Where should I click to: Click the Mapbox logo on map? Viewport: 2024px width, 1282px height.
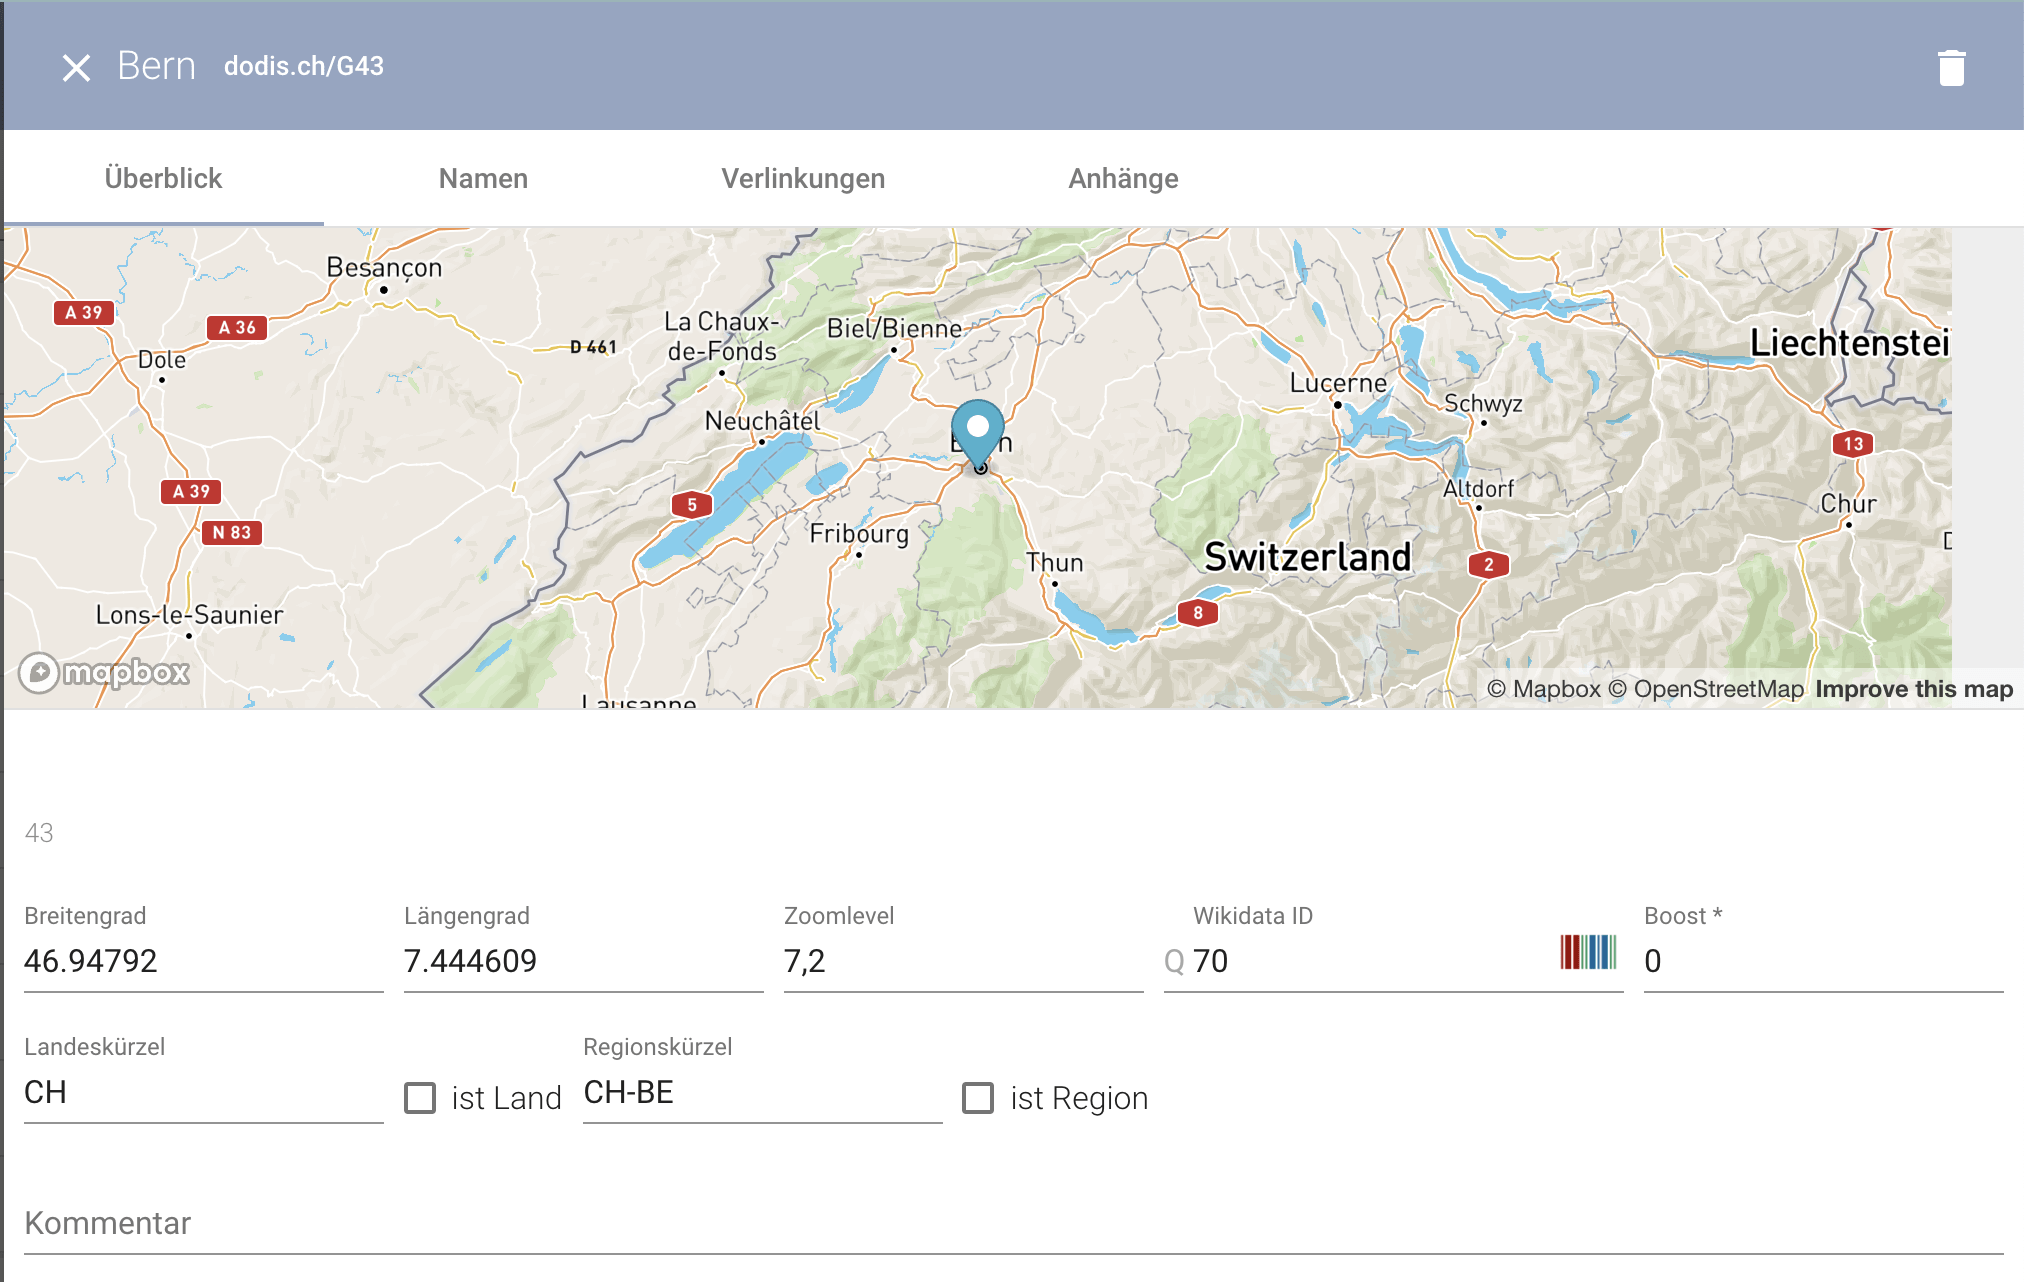(x=105, y=672)
